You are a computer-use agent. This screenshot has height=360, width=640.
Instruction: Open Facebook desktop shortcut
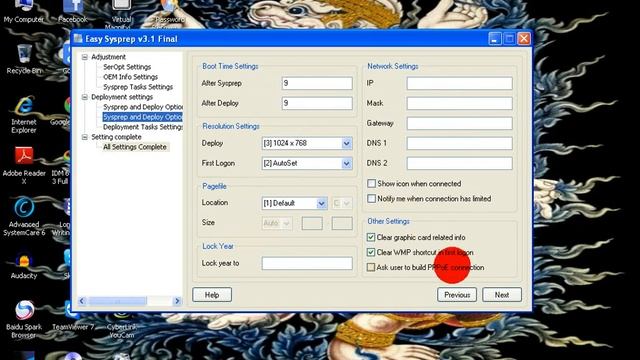pyautogui.click(x=73, y=12)
